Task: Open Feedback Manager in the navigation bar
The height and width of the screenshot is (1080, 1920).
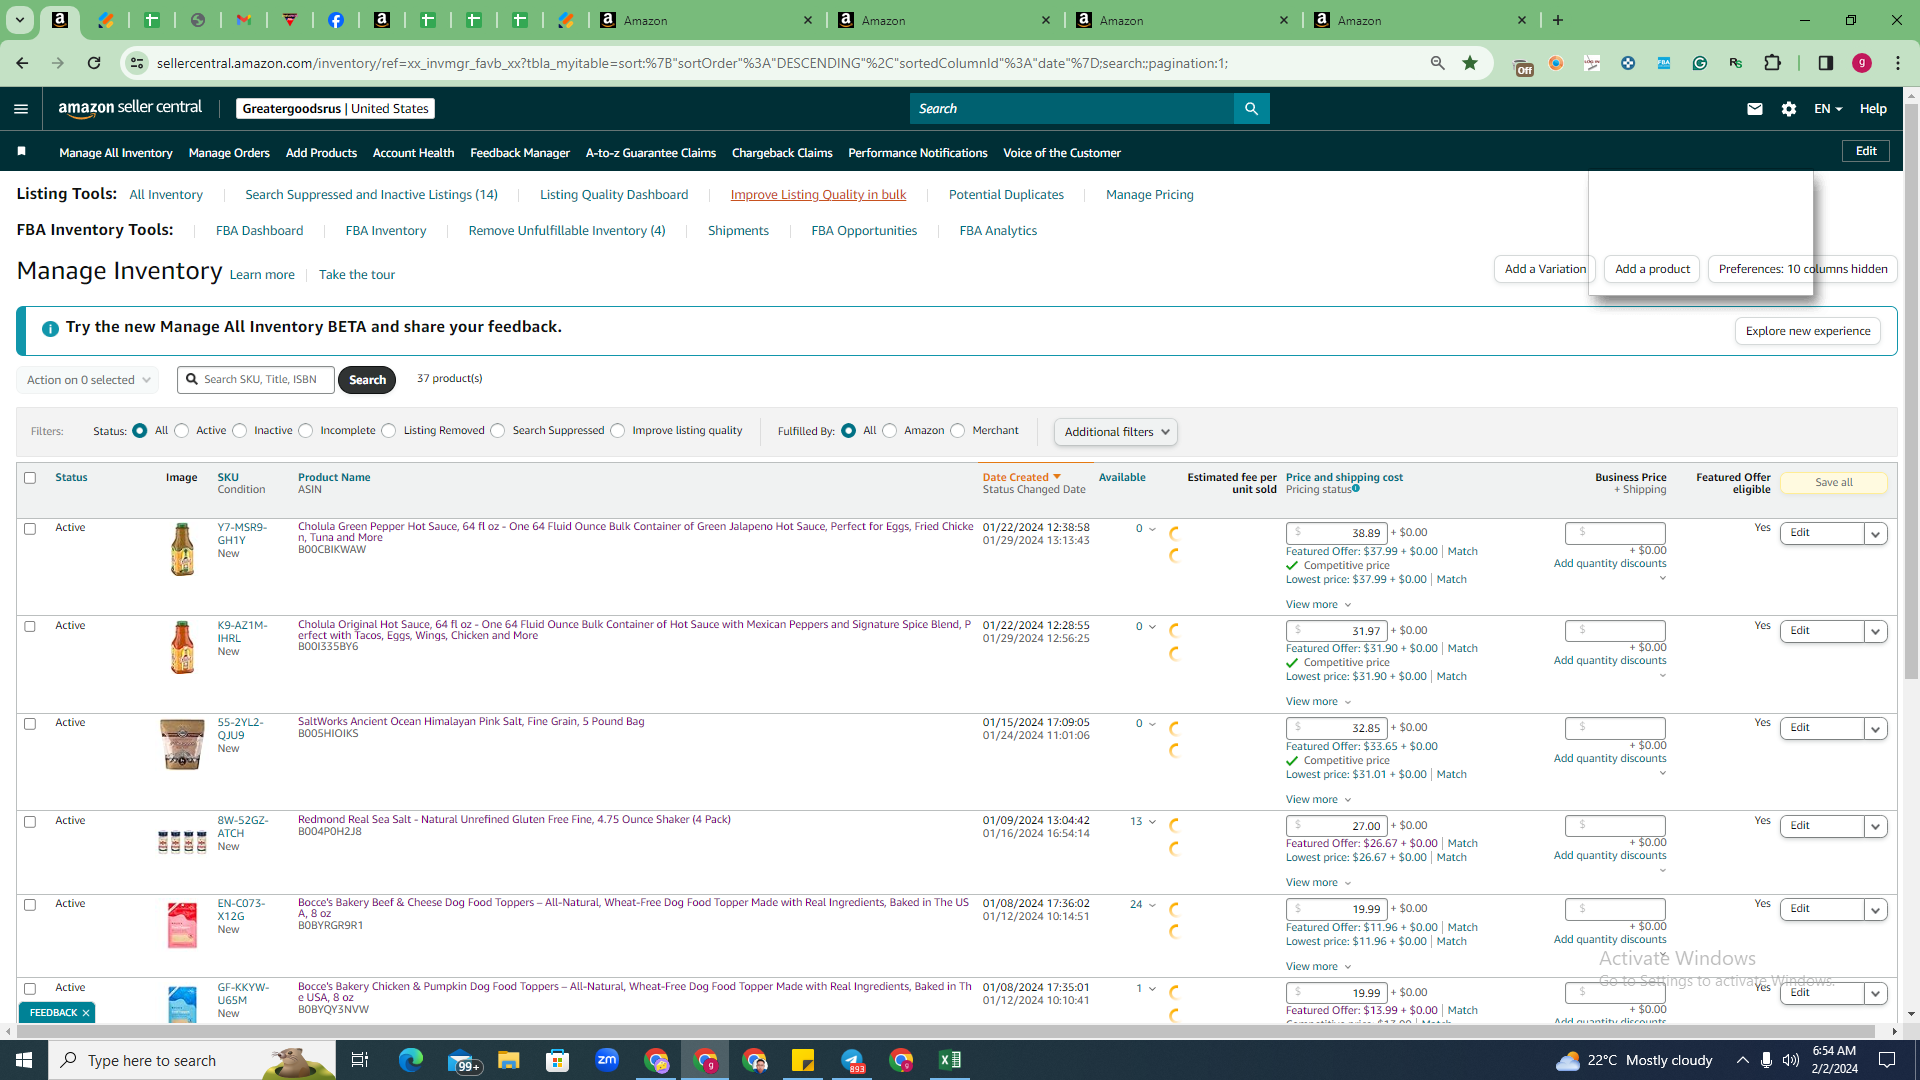Action: coord(520,153)
